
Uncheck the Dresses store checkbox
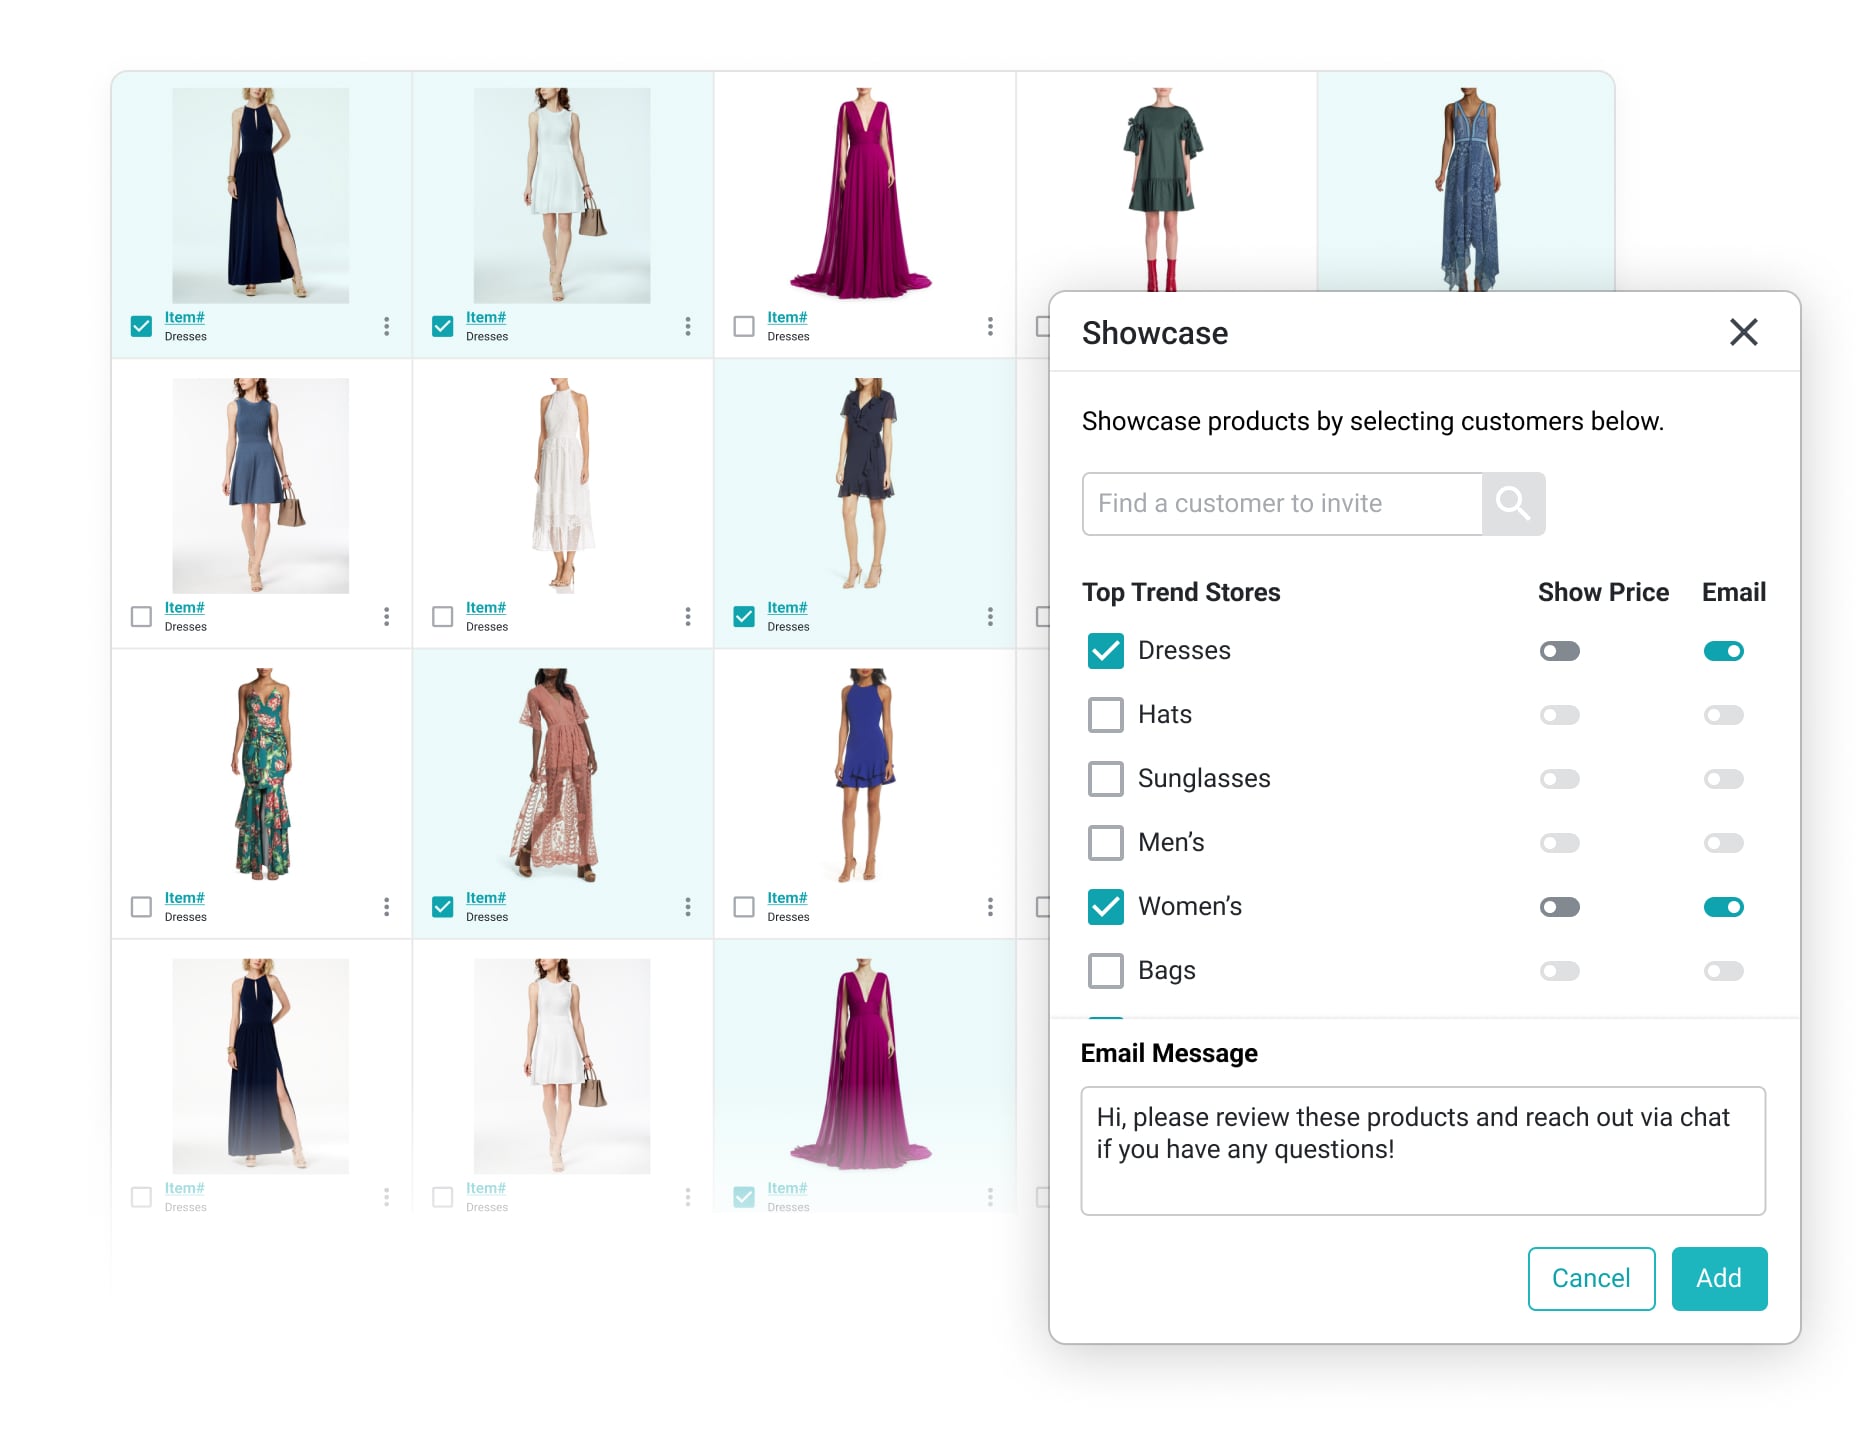[x=1105, y=651]
